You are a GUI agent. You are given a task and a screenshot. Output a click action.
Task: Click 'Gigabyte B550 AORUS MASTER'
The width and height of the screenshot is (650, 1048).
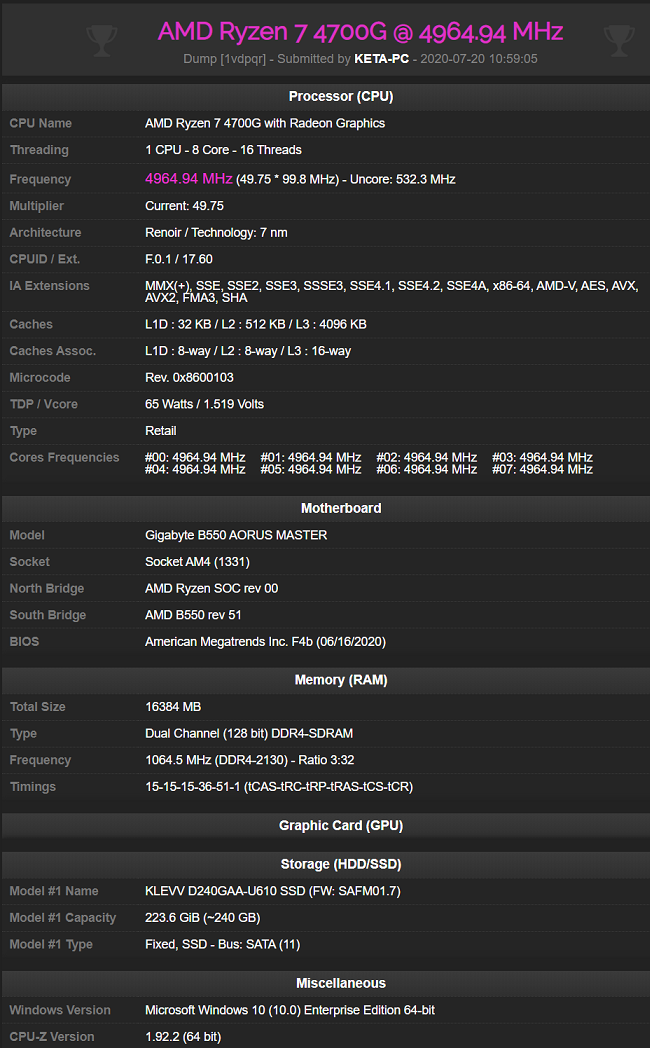pyautogui.click(x=236, y=535)
